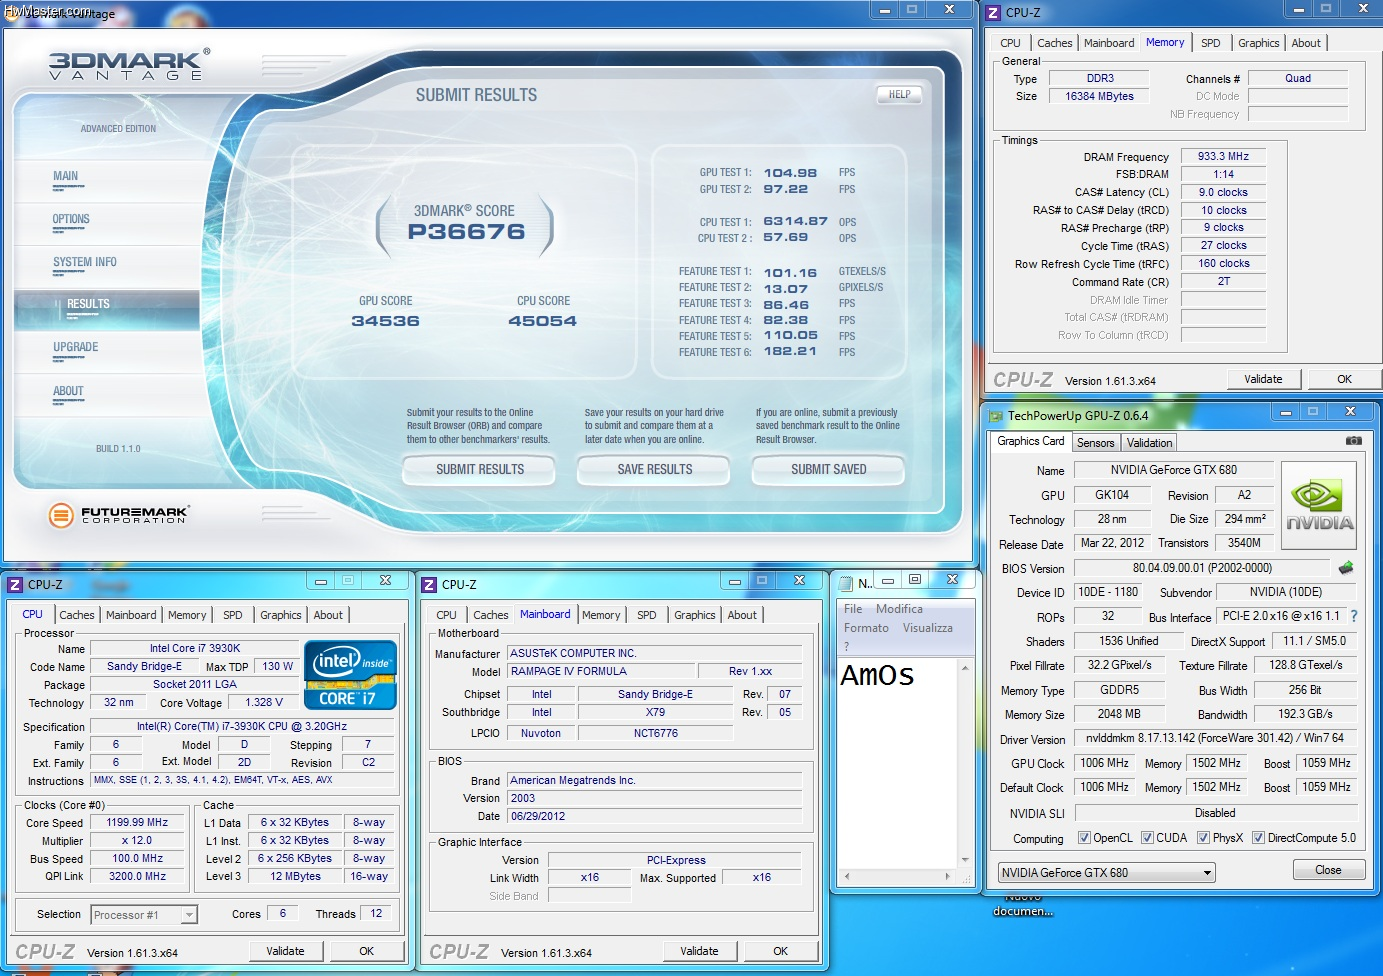Open the Visualizza menu in Notepad

click(927, 628)
